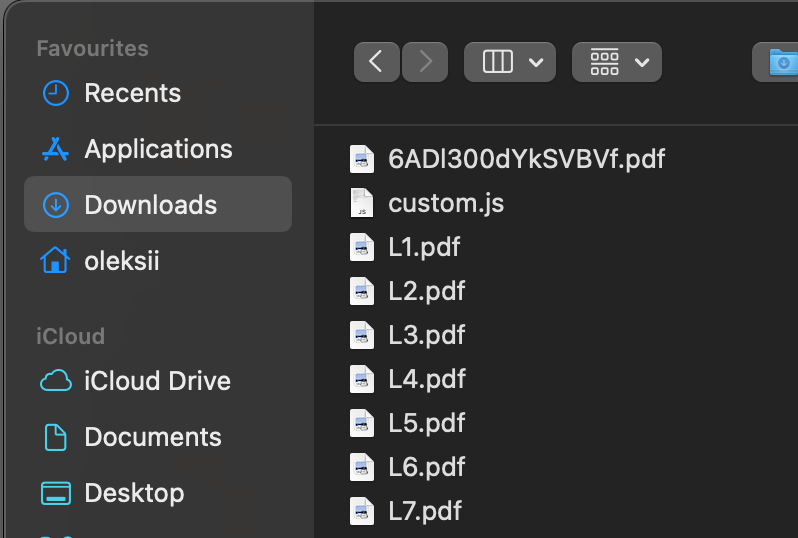Click the L5.pdf file icon
This screenshot has height=538, width=798.
click(x=362, y=423)
